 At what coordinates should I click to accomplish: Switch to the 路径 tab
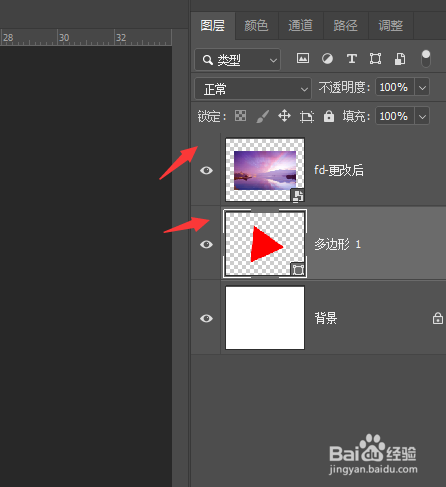pyautogui.click(x=346, y=26)
